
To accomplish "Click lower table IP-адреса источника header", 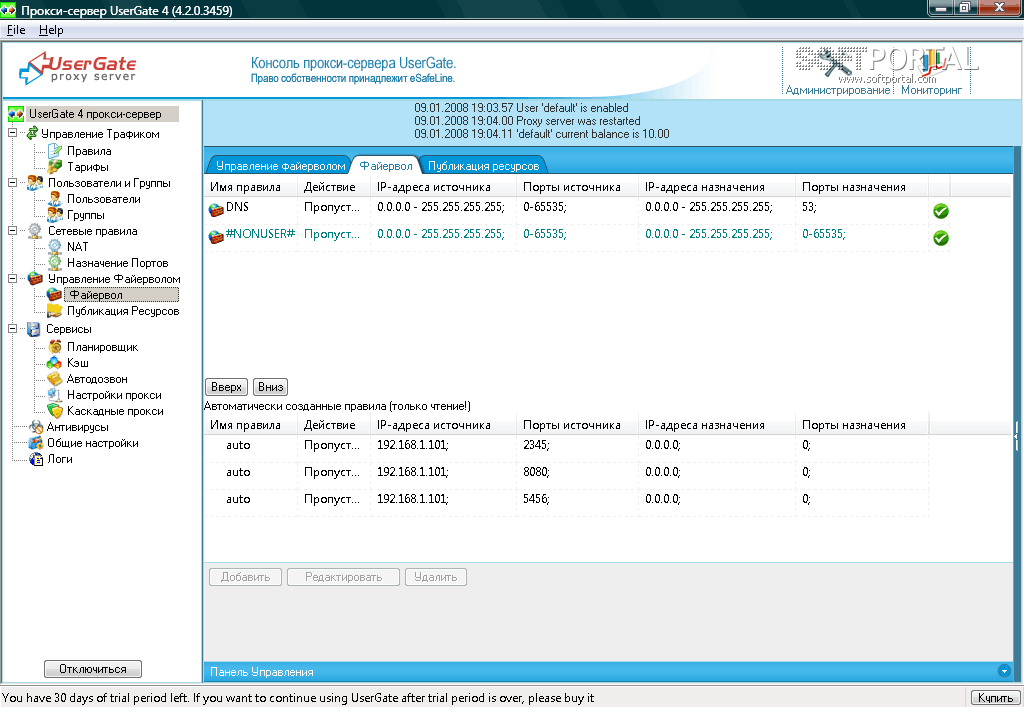I will point(444,425).
